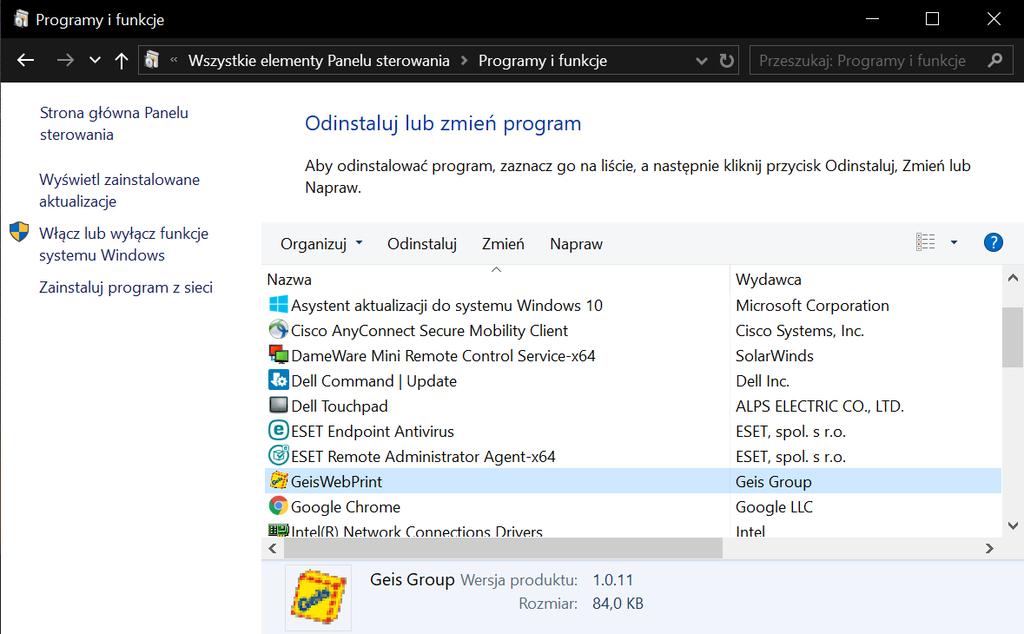
Task: Click the vertical scrollbar thumb
Action: pos(1013,337)
